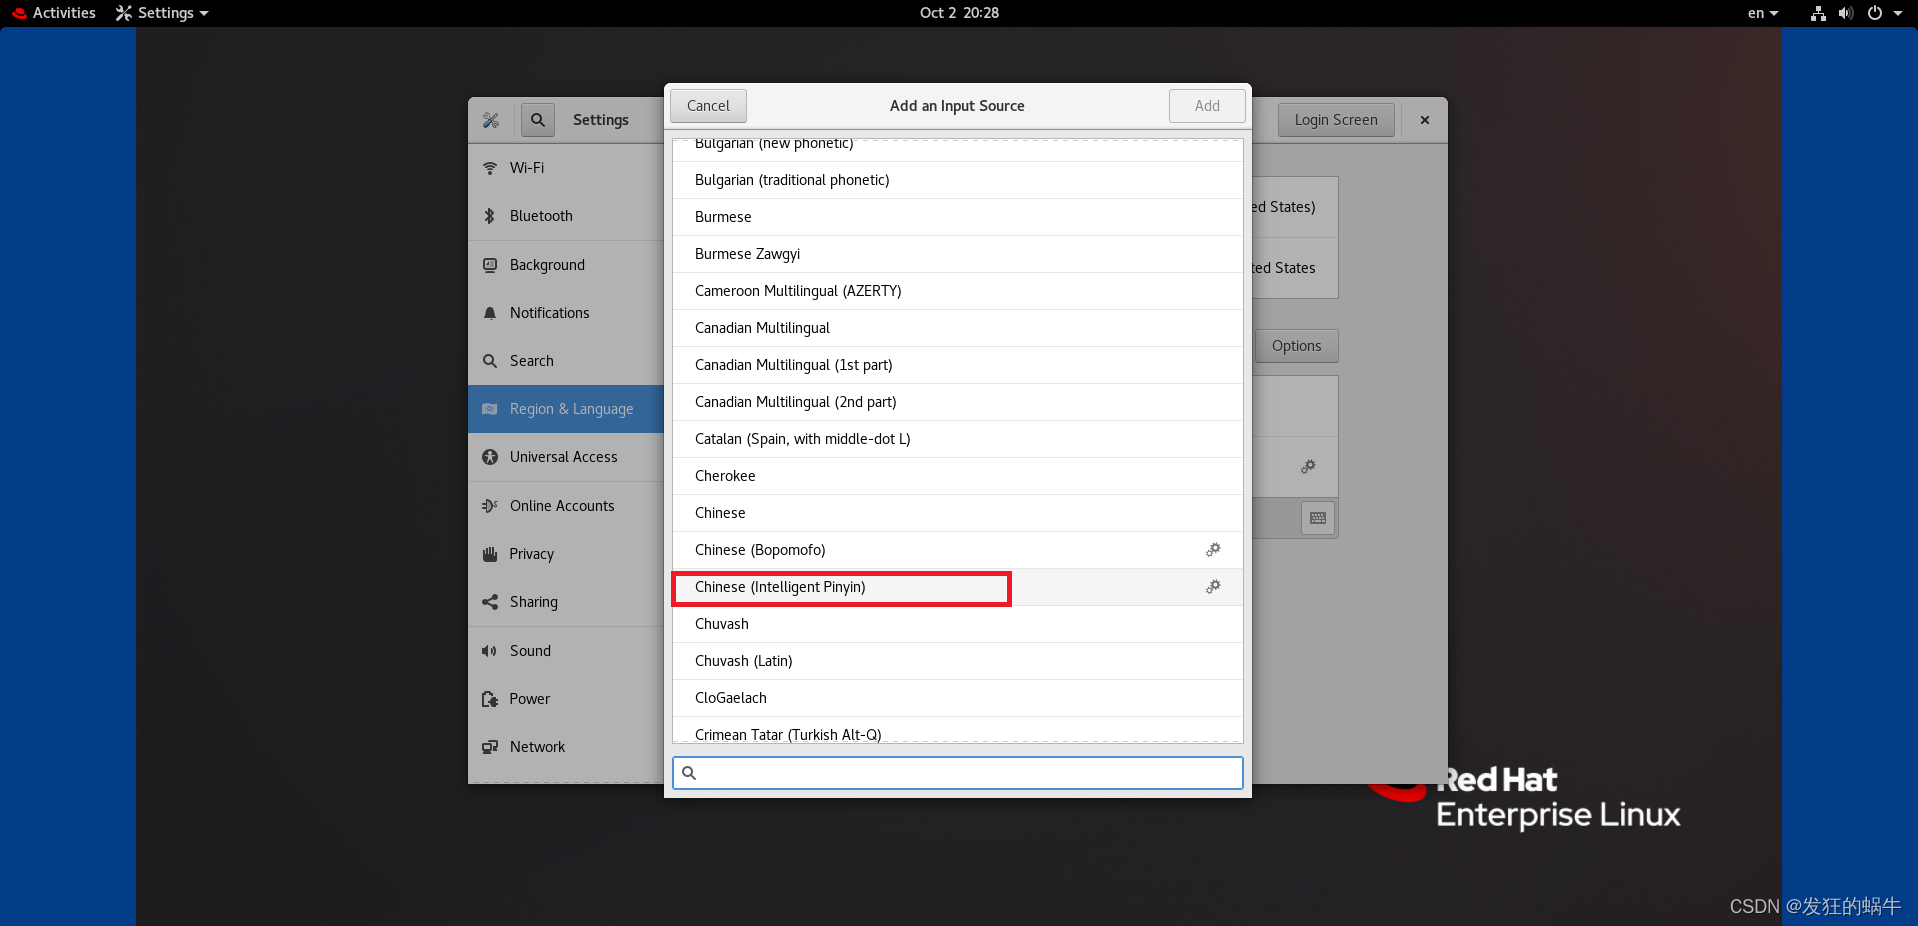Viewport: 1918px width, 926px height.
Task: Select the Sound speaker icon in sidebar
Action: pos(489,651)
